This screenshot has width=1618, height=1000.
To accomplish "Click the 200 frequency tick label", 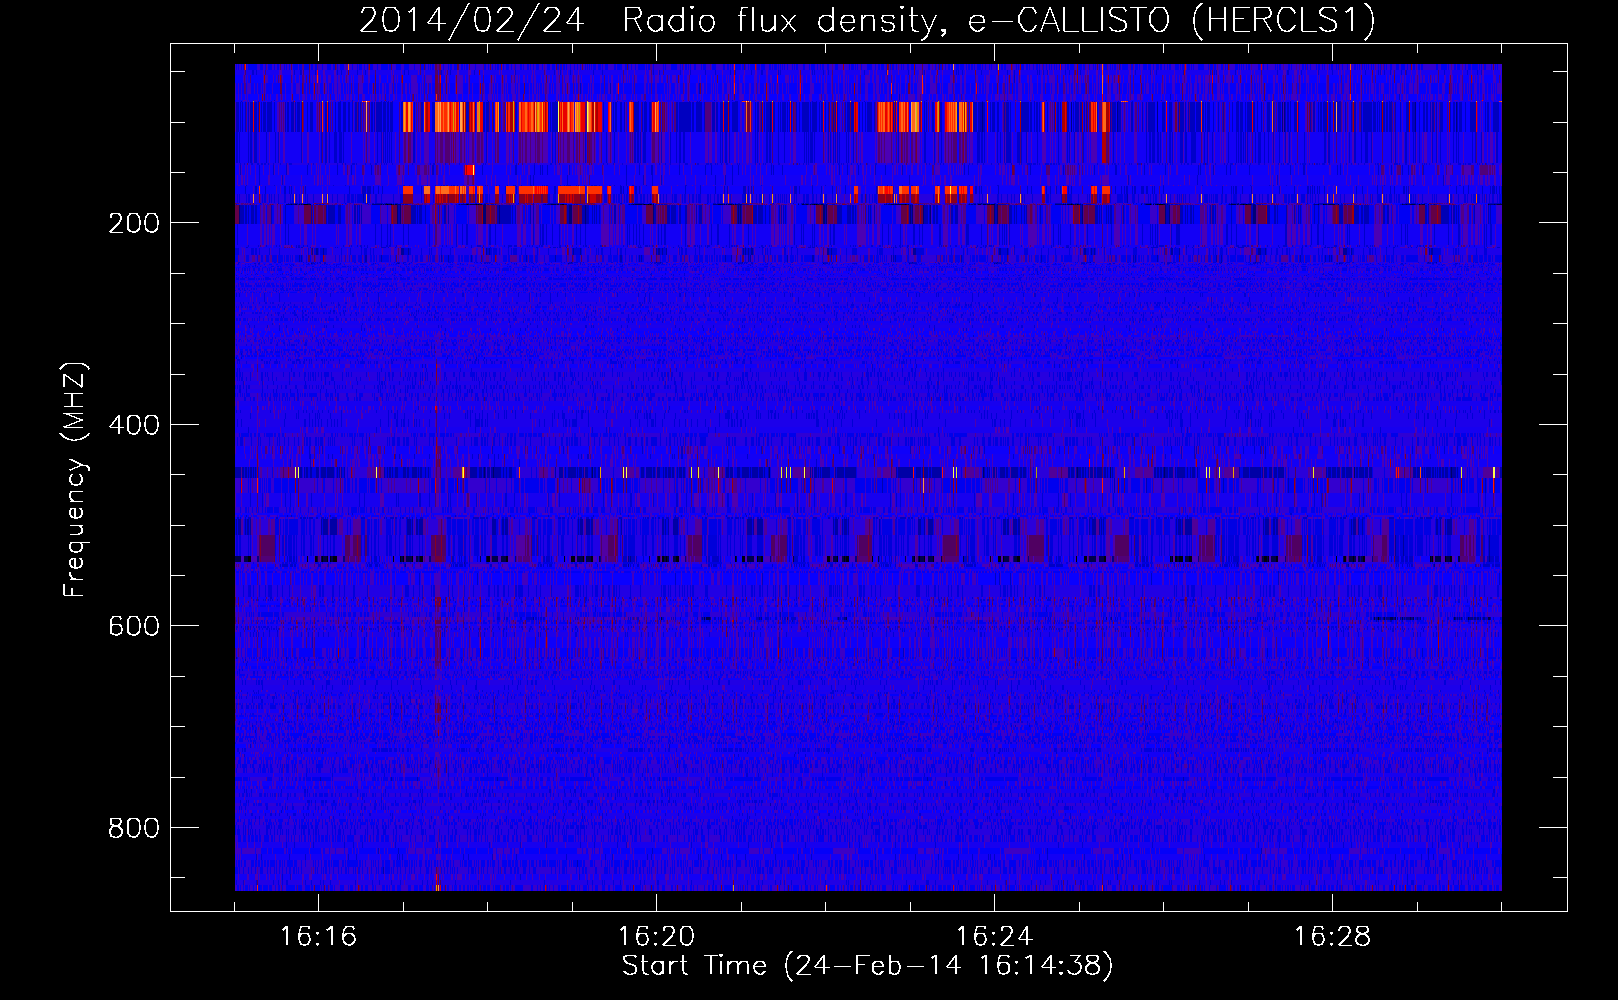I will click(134, 223).
